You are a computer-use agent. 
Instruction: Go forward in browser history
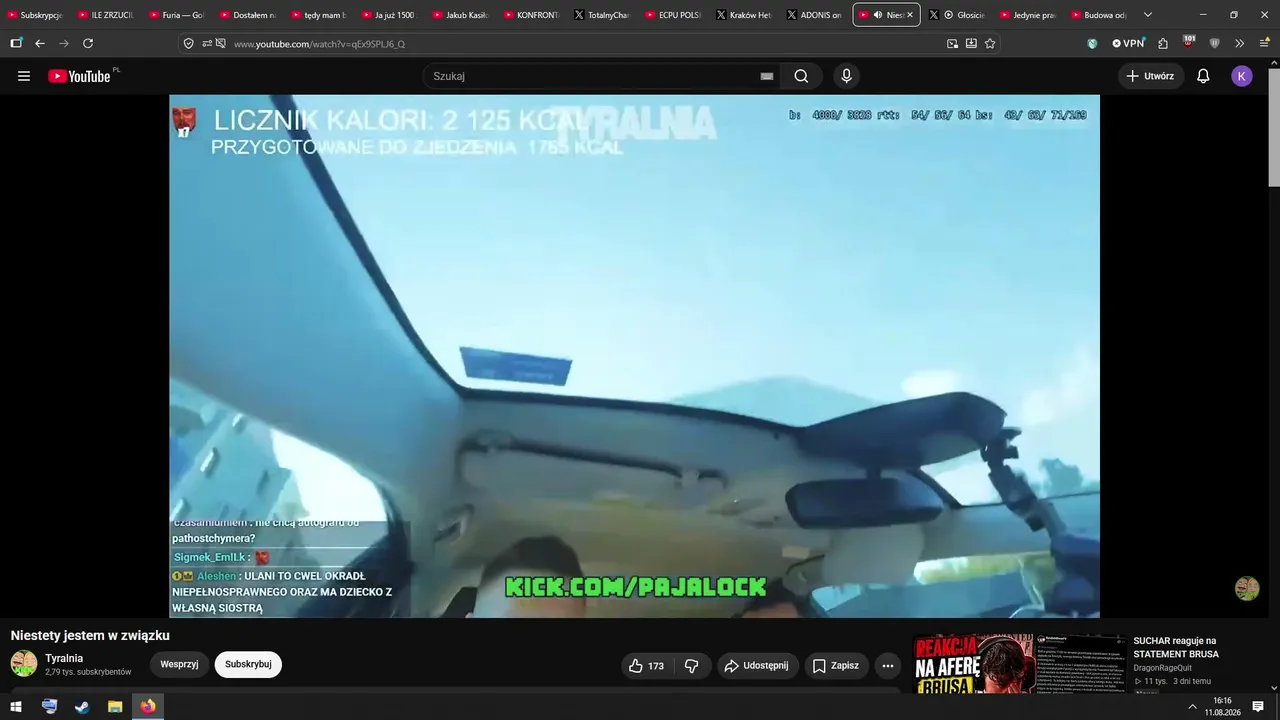(x=64, y=43)
